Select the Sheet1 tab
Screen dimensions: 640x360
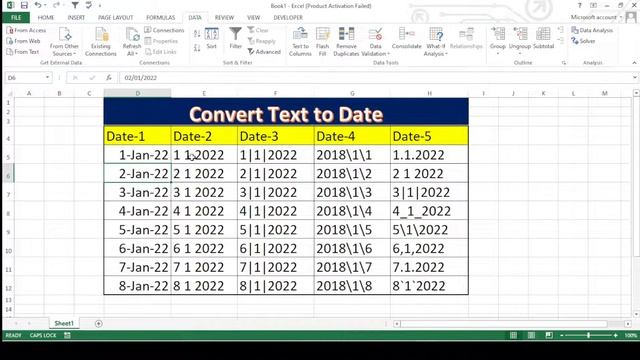tap(64, 323)
